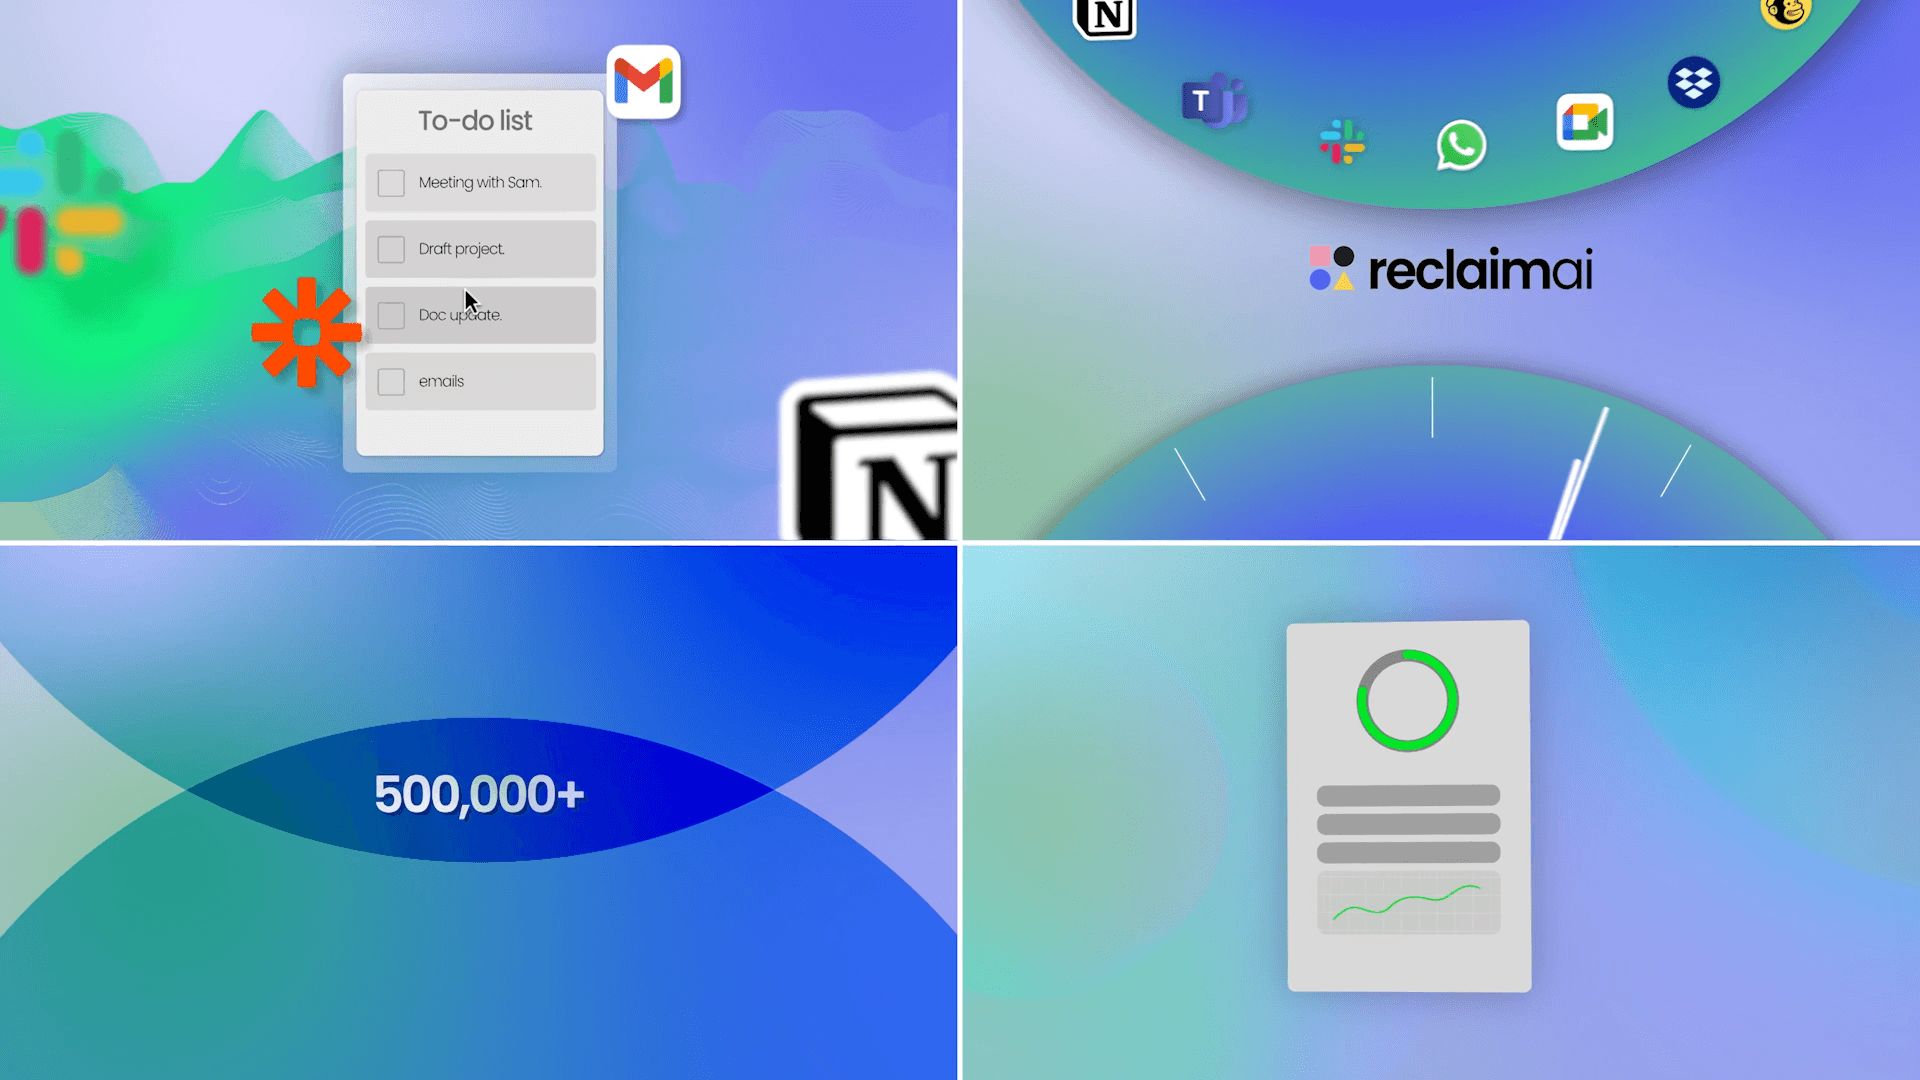Viewport: 1920px width, 1080px height.
Task: Click the Google Meet icon
Action: (x=1584, y=123)
